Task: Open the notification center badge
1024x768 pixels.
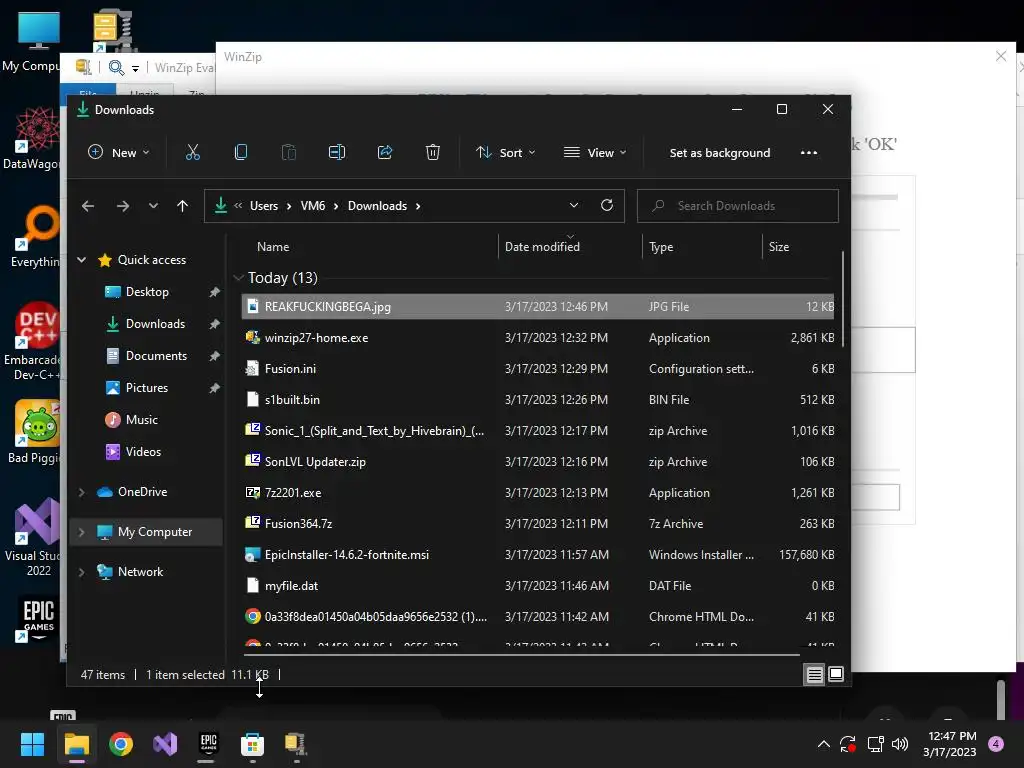Action: click(x=996, y=744)
